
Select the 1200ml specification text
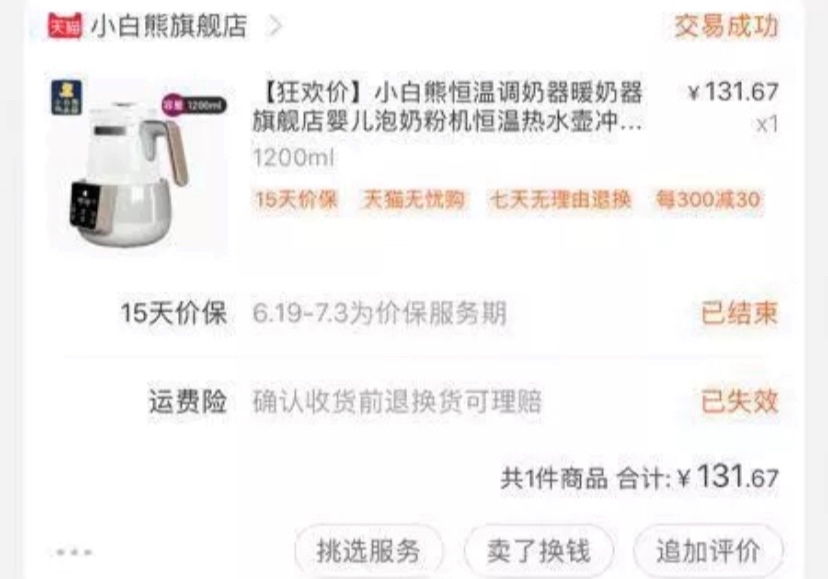pos(294,157)
